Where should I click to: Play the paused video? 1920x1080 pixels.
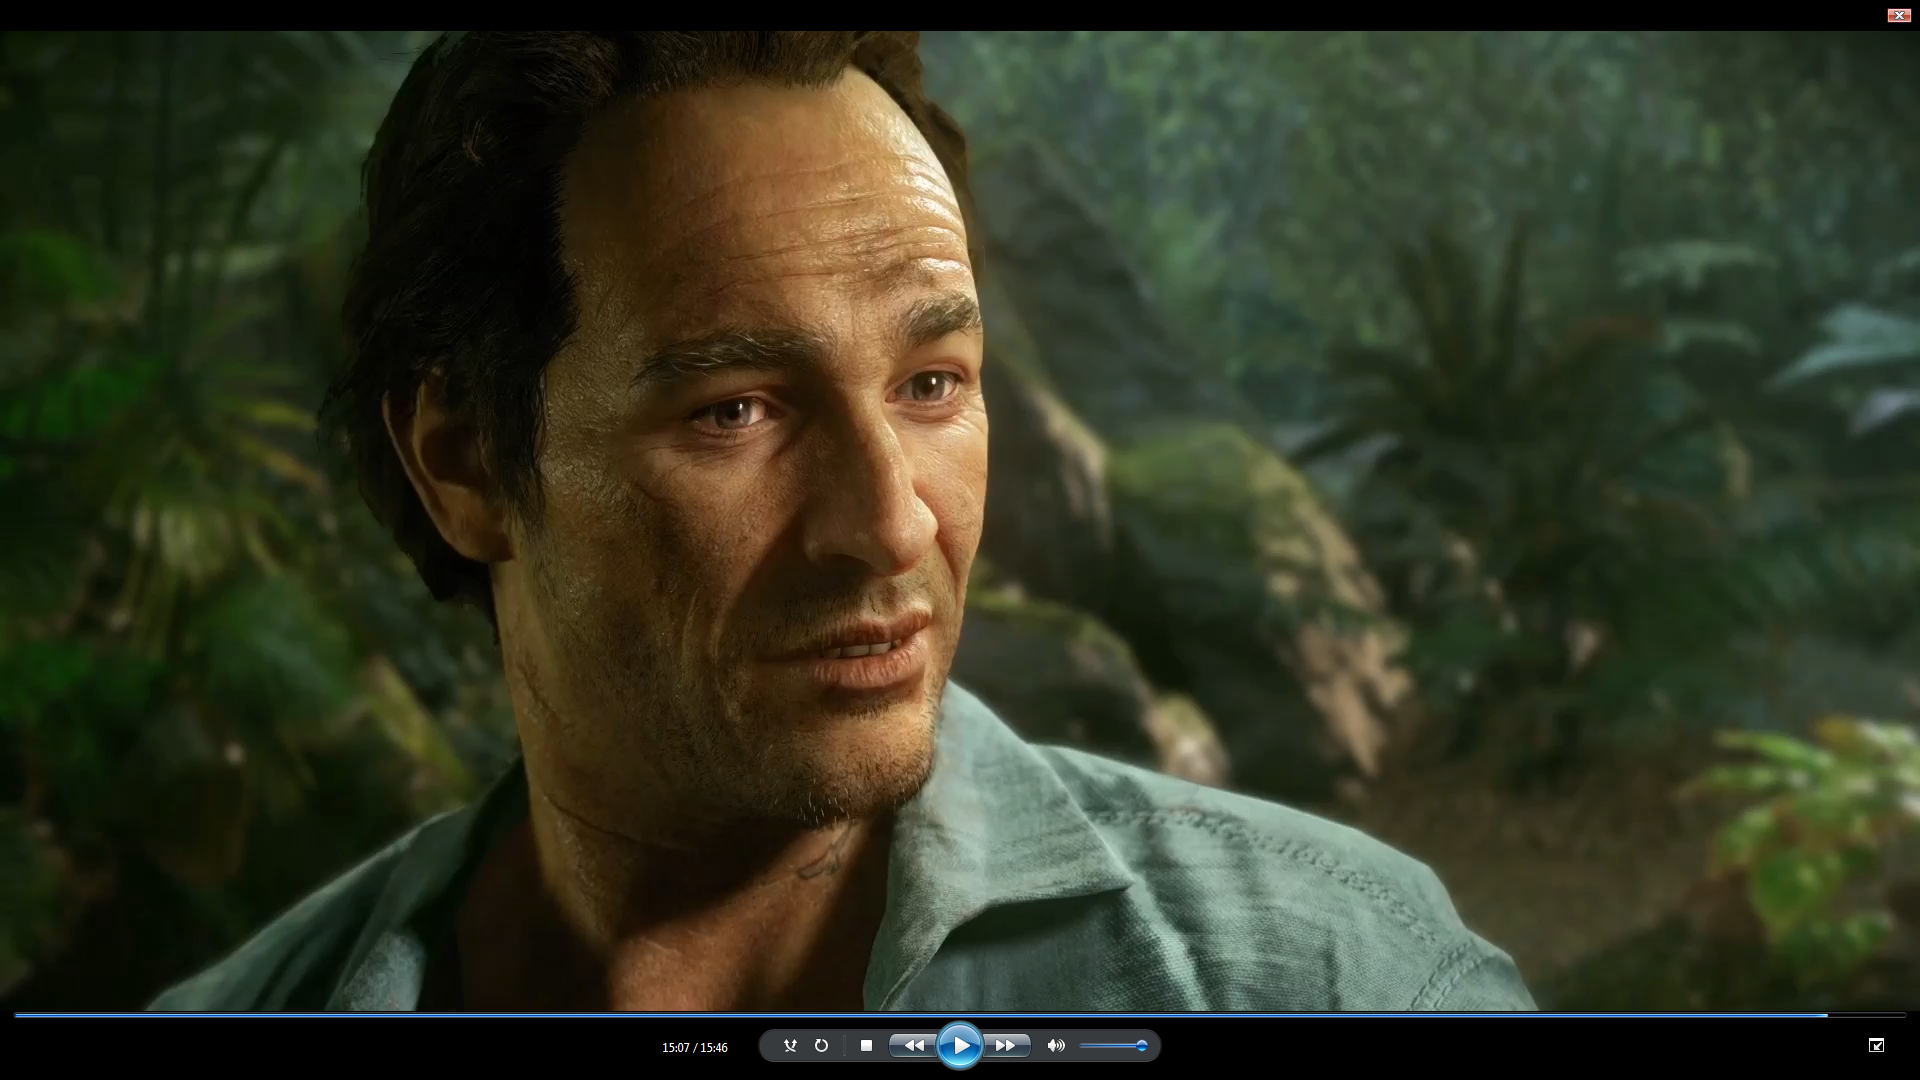click(x=960, y=1046)
